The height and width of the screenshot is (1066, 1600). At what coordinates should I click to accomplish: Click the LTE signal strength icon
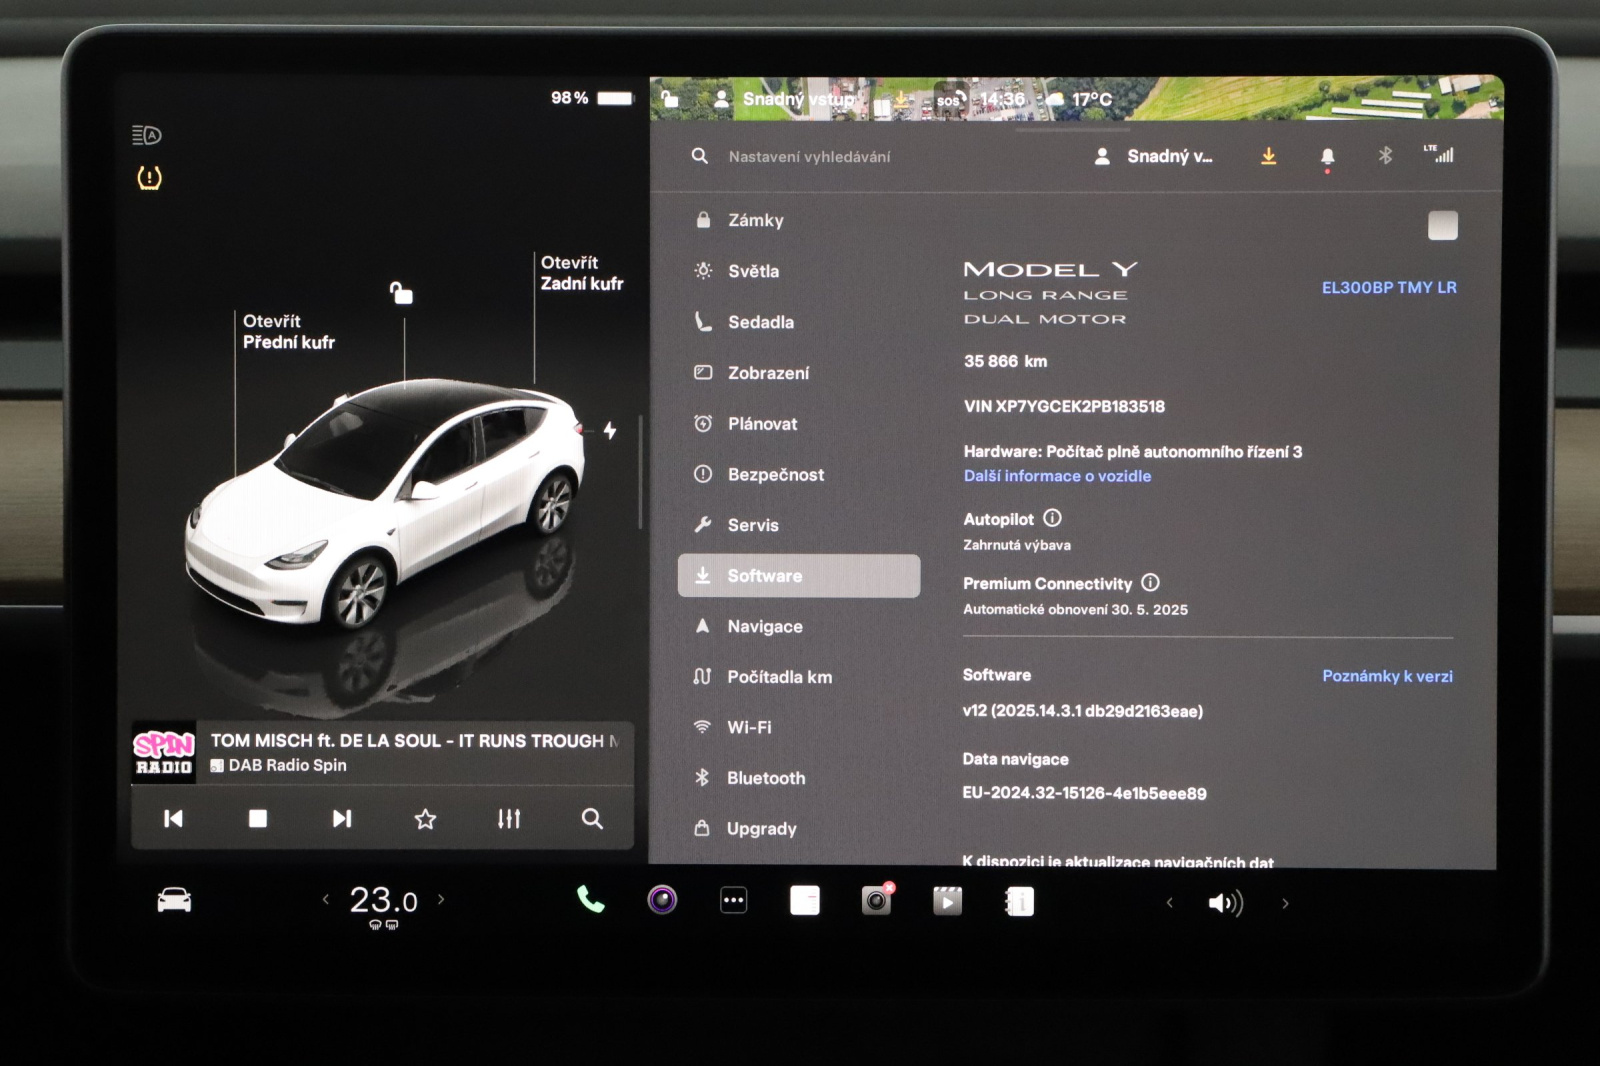tap(1439, 154)
